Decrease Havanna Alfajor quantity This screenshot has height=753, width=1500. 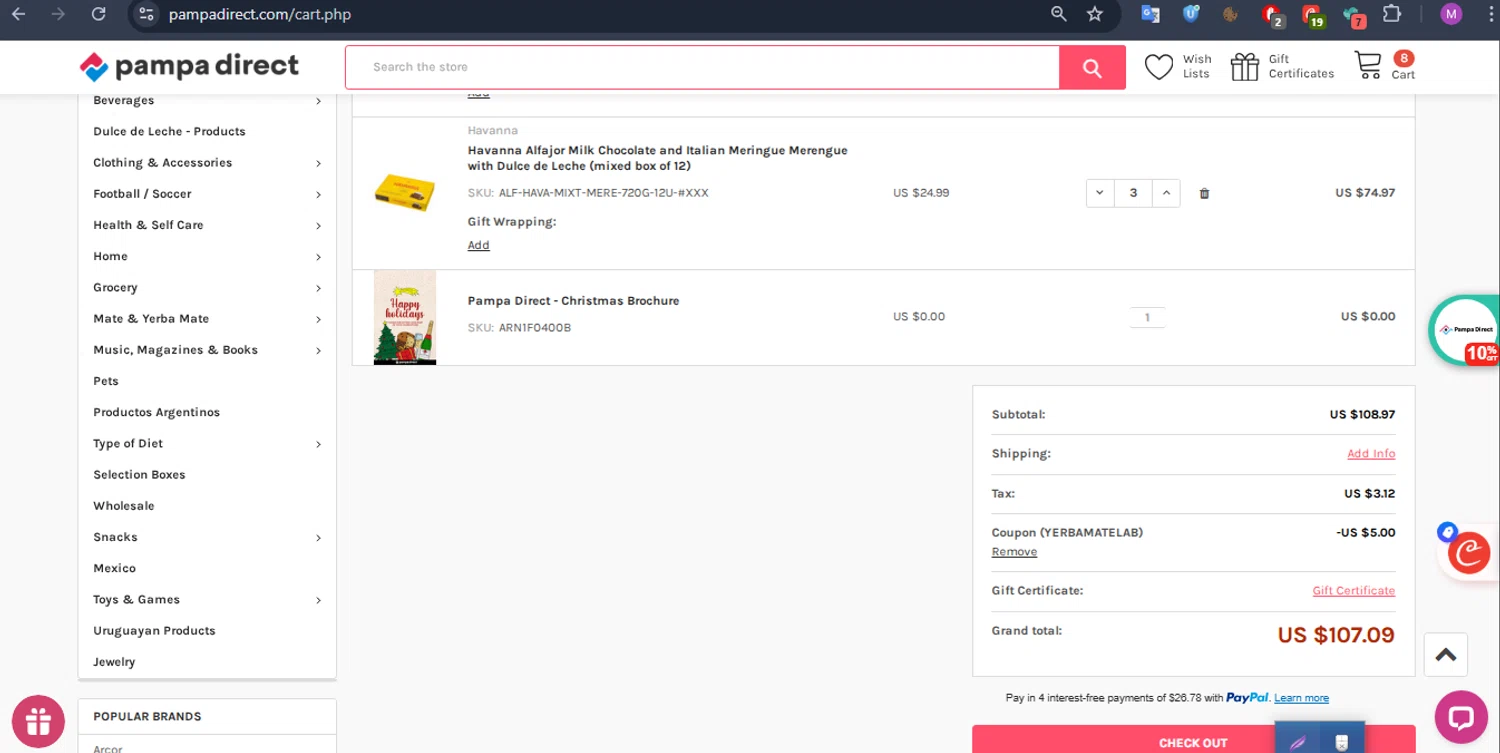pos(1100,193)
